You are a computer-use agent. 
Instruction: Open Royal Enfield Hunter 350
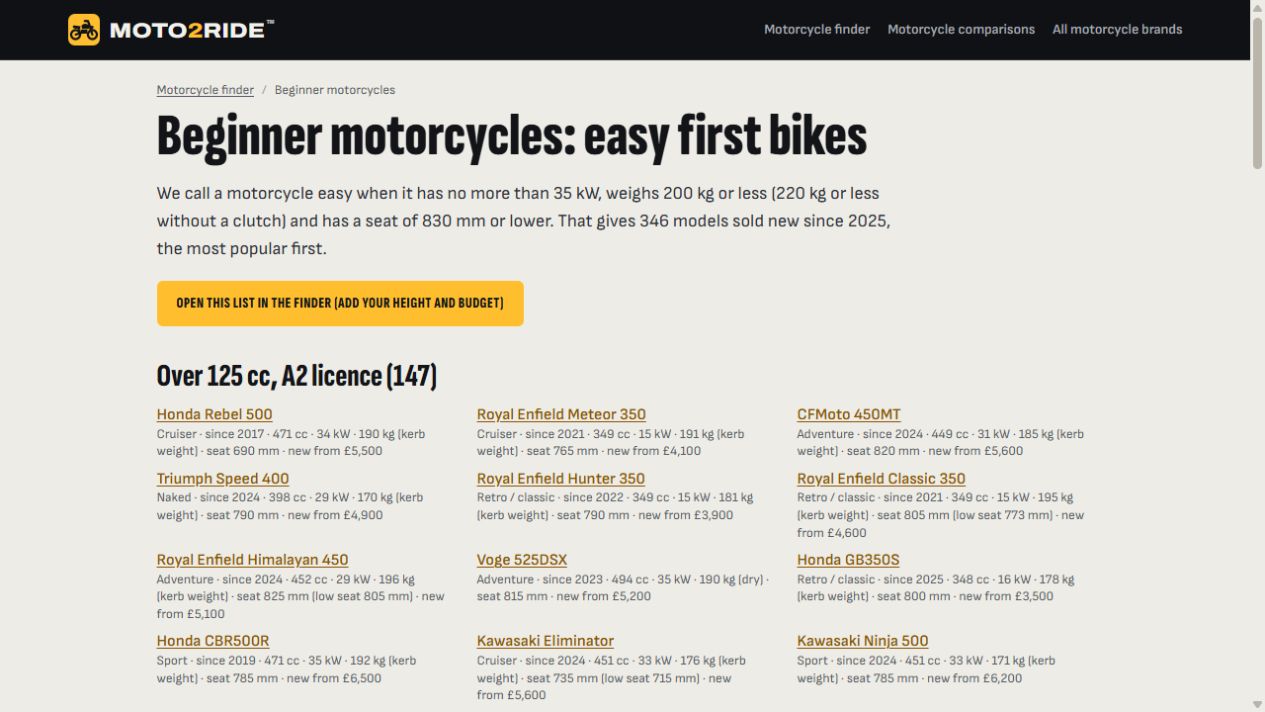tap(561, 479)
